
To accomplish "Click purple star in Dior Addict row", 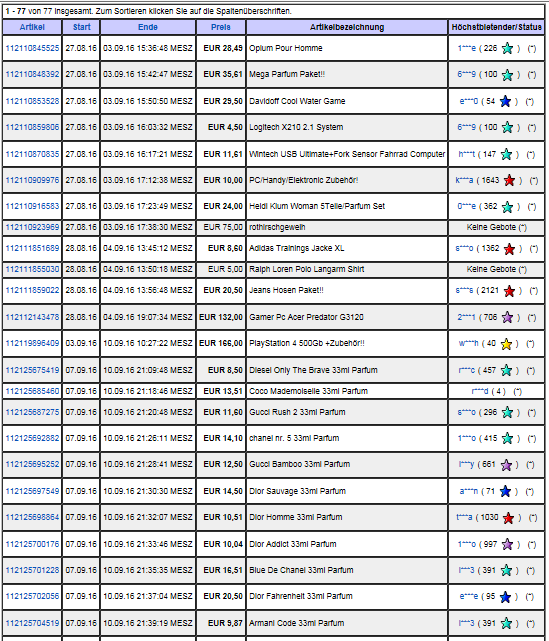I will click(x=507, y=544).
